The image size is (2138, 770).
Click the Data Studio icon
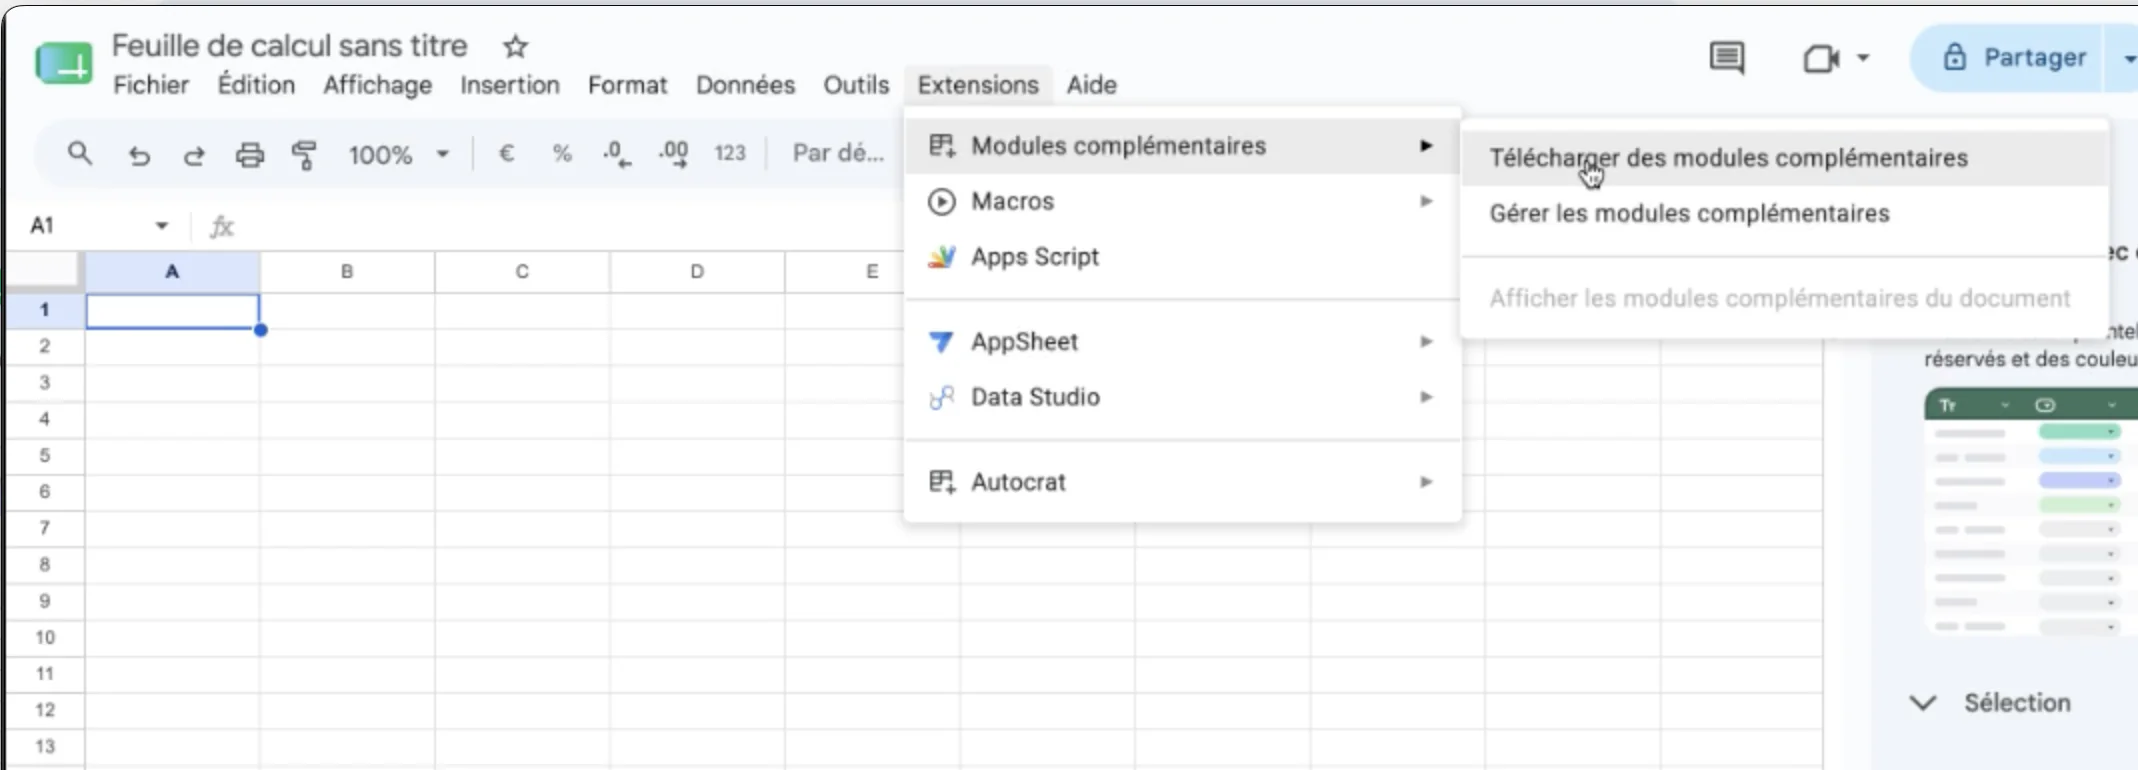(942, 398)
